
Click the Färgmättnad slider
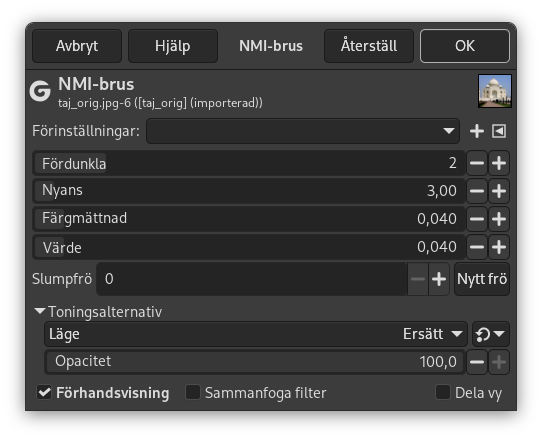click(249, 219)
